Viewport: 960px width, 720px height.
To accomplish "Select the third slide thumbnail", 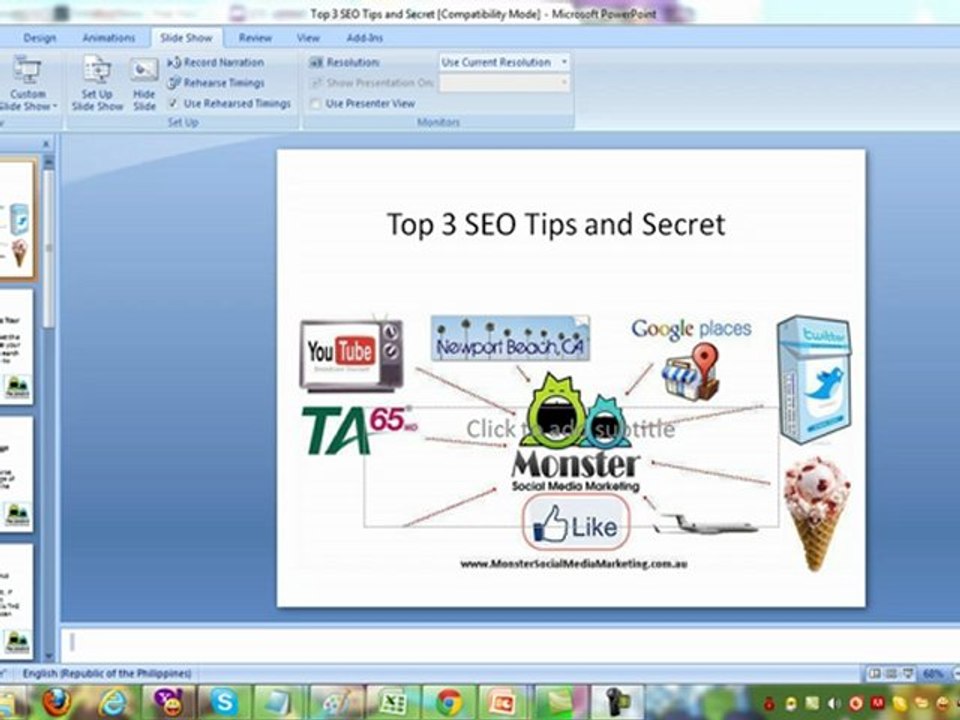I will (x=17, y=474).
